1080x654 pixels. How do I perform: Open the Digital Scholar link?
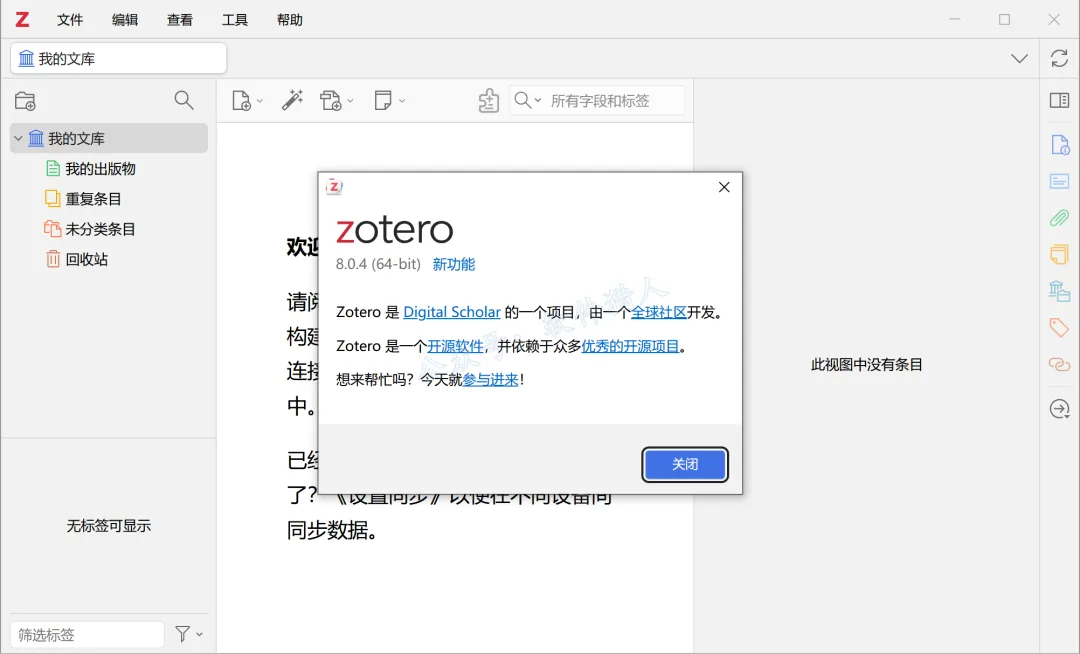tap(452, 312)
